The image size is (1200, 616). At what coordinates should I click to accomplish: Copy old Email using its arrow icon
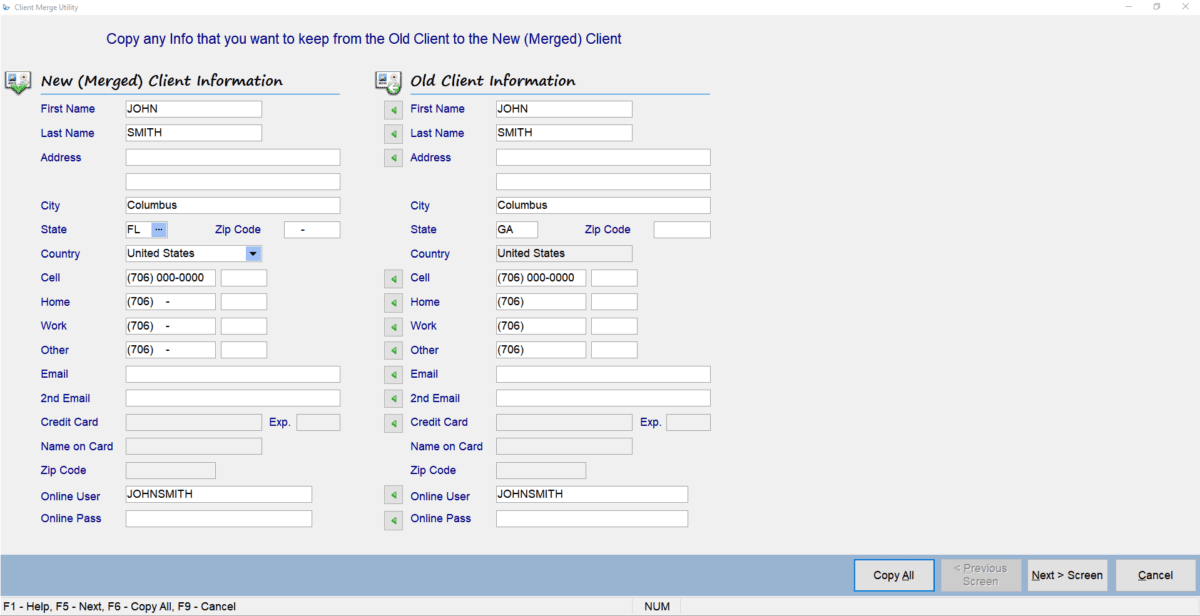click(x=393, y=374)
